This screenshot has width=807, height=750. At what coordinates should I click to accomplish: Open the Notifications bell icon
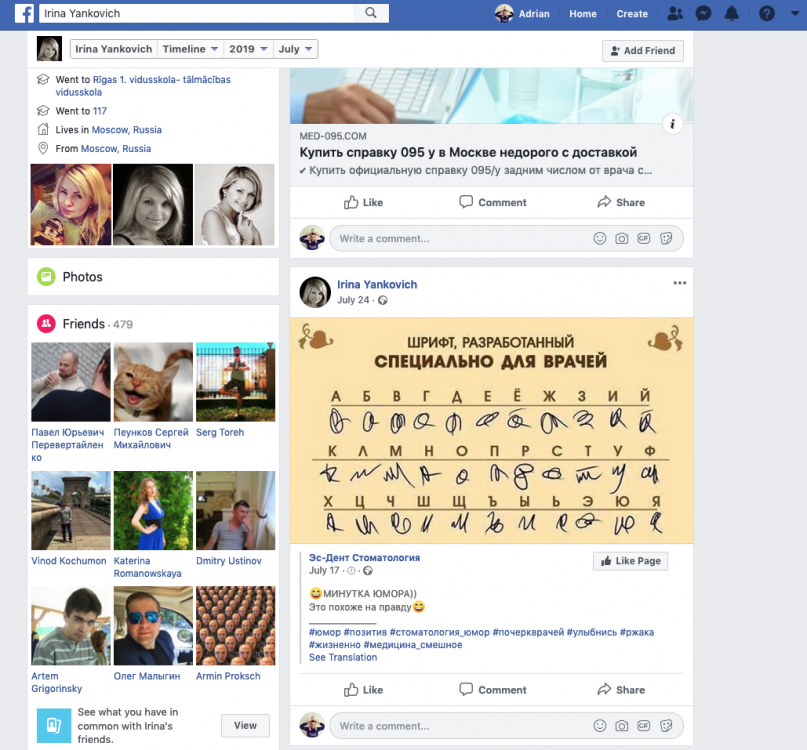pos(732,14)
